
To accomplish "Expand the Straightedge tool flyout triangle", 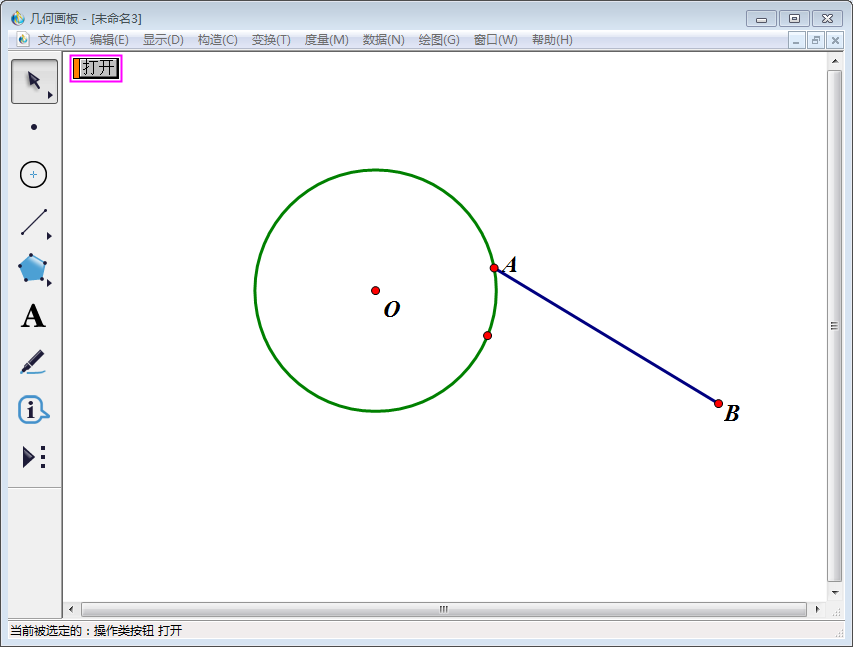I will click(50, 236).
